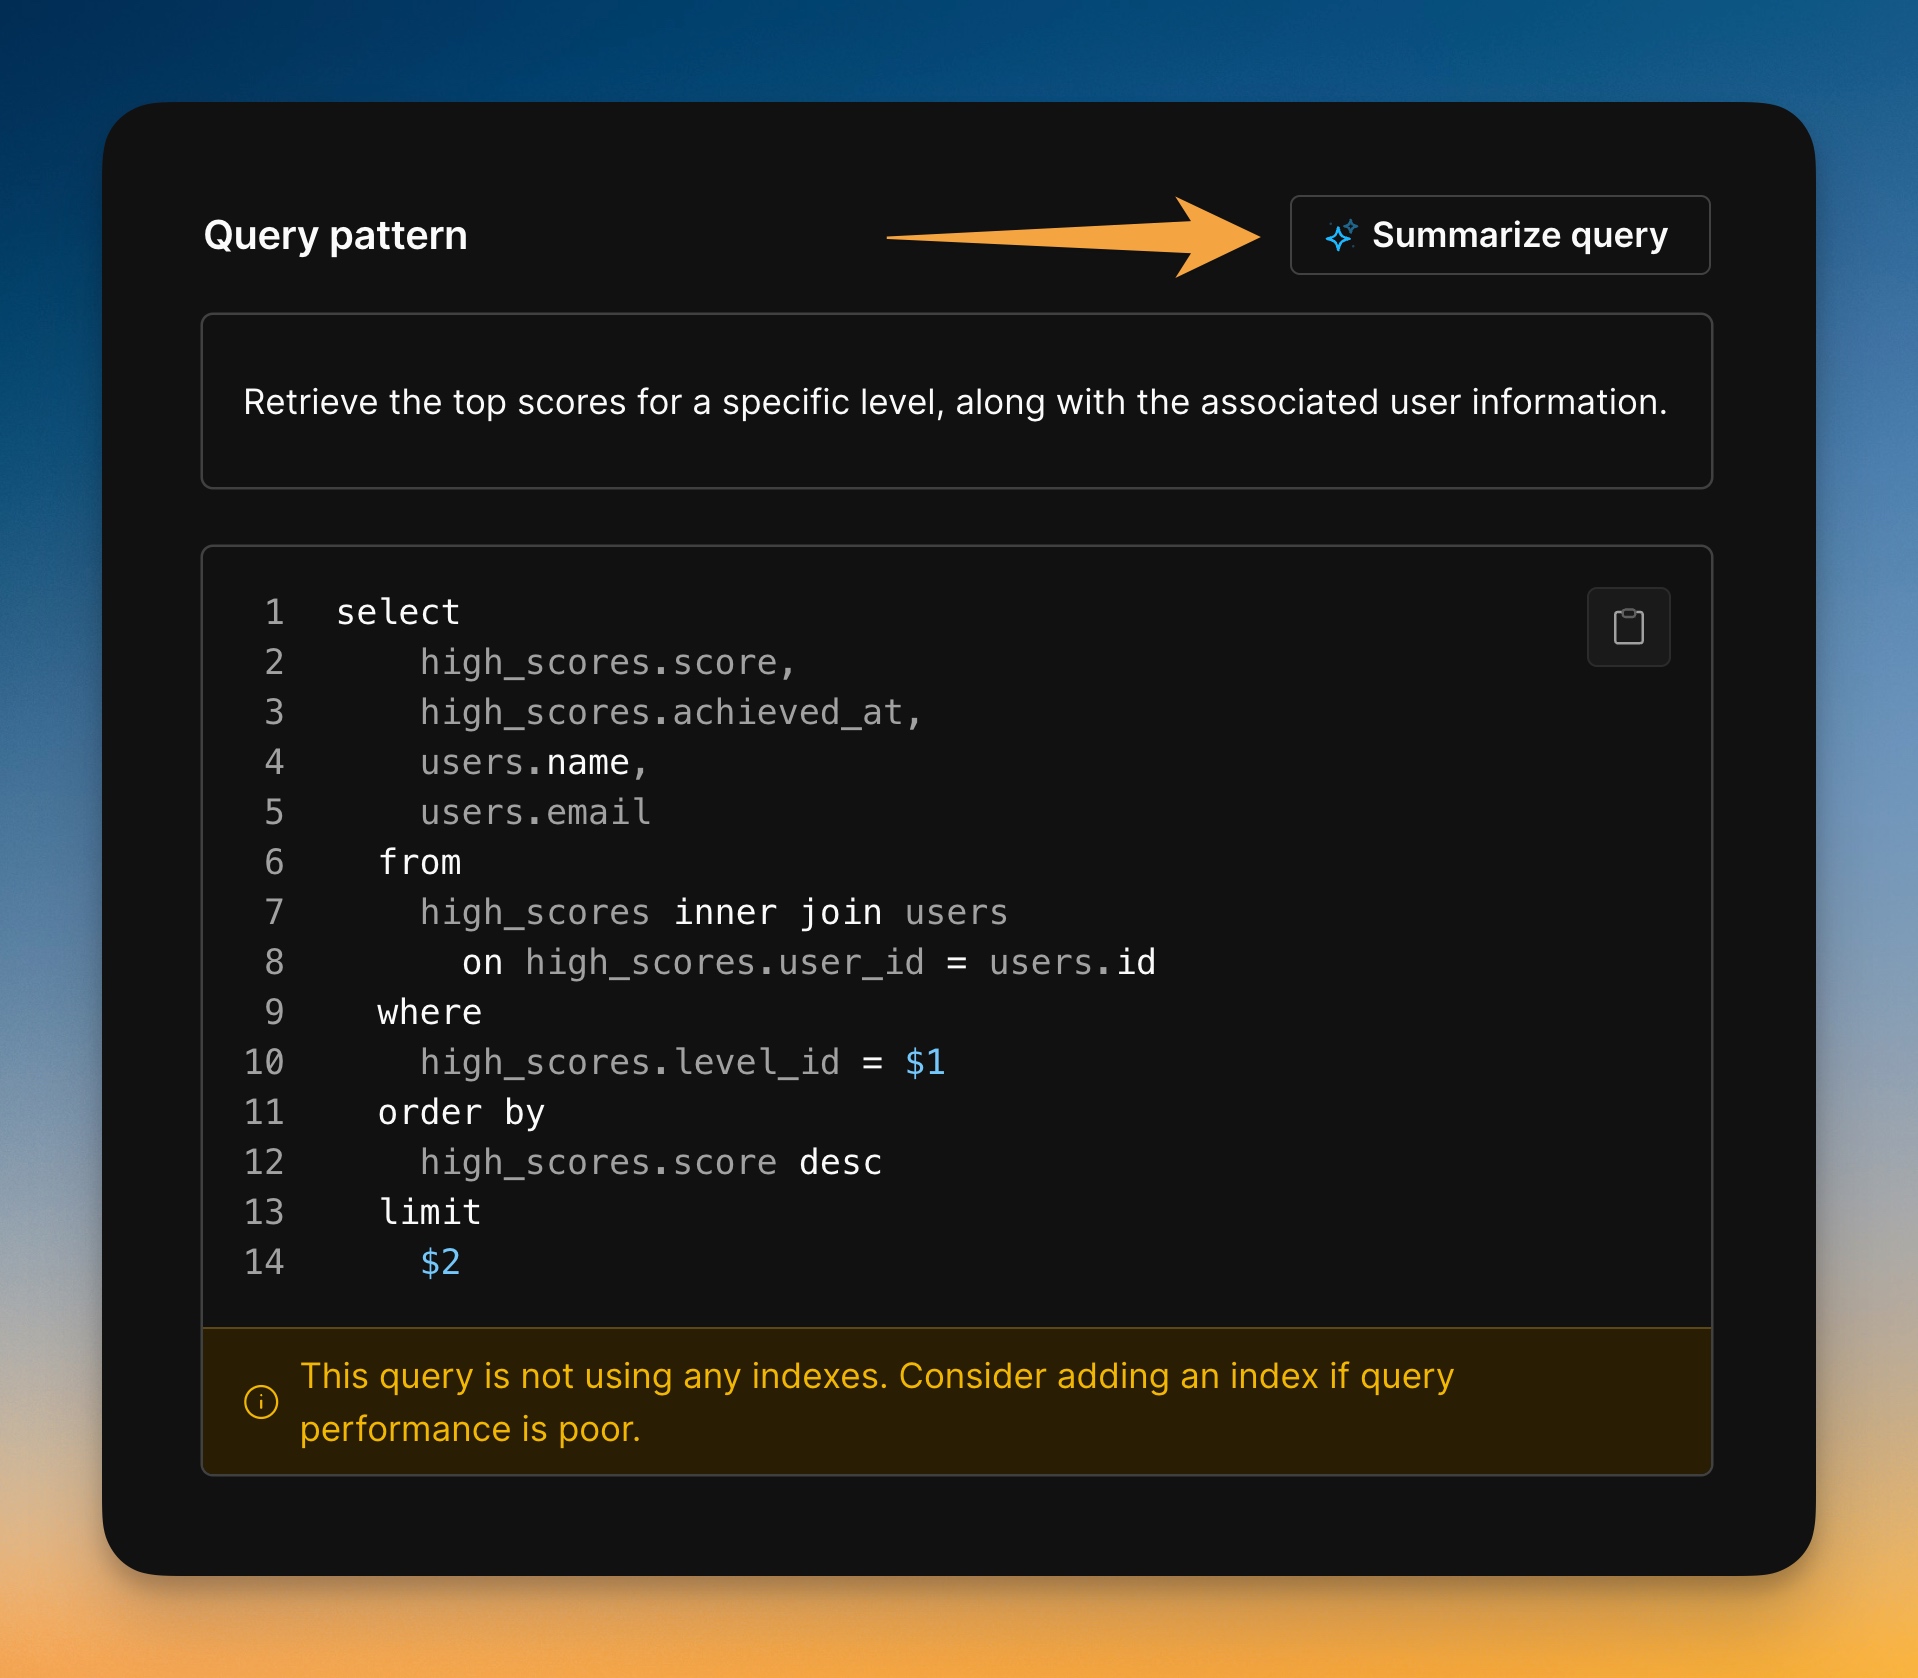Click the Query pattern heading
The image size is (1918, 1678).
(x=335, y=236)
